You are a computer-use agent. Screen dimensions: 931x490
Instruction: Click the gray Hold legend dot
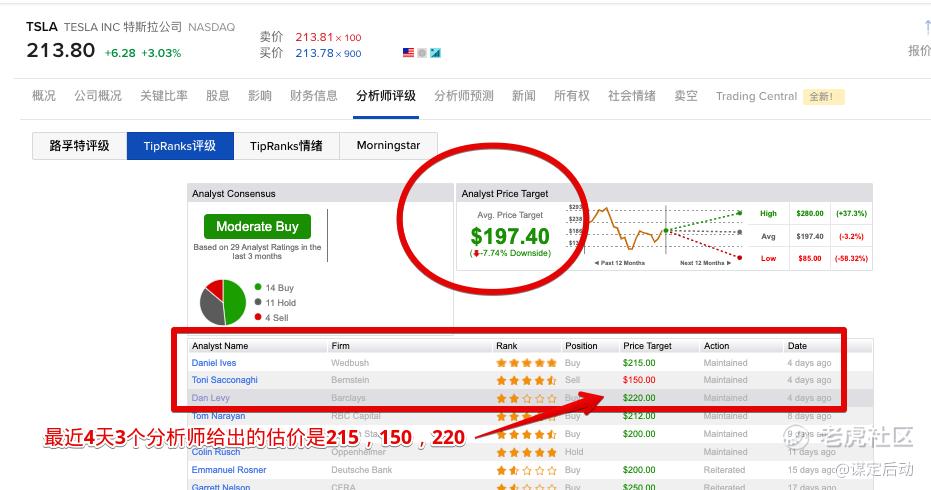(x=258, y=302)
